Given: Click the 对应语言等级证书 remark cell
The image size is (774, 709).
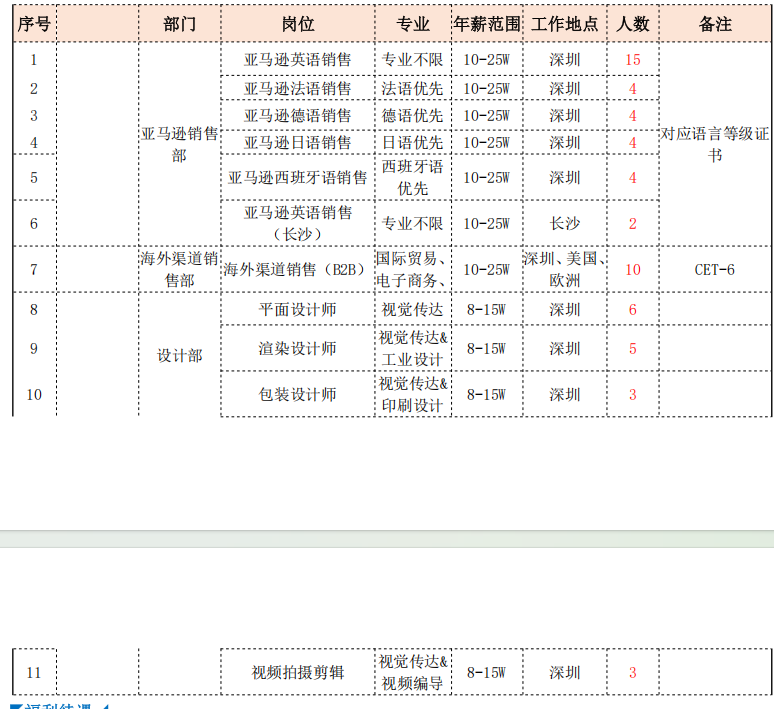Looking at the screenshot, I should [x=715, y=144].
